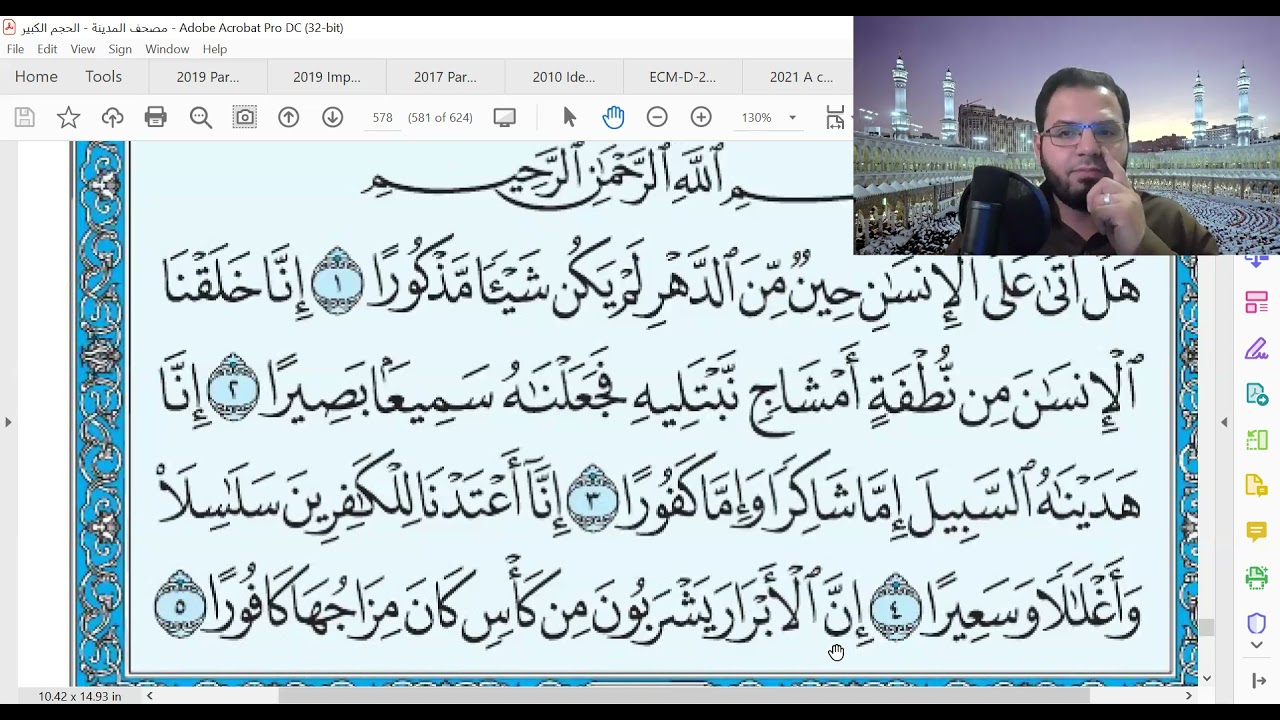Click the (581 of 624) page count
The width and height of the screenshot is (1280, 720).
tap(440, 118)
